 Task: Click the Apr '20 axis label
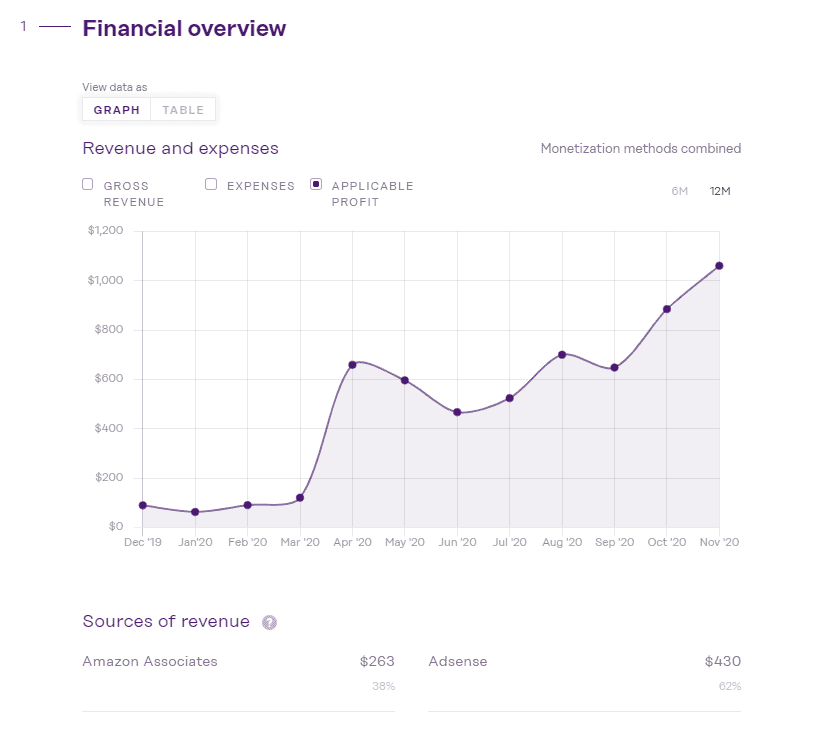point(353,542)
